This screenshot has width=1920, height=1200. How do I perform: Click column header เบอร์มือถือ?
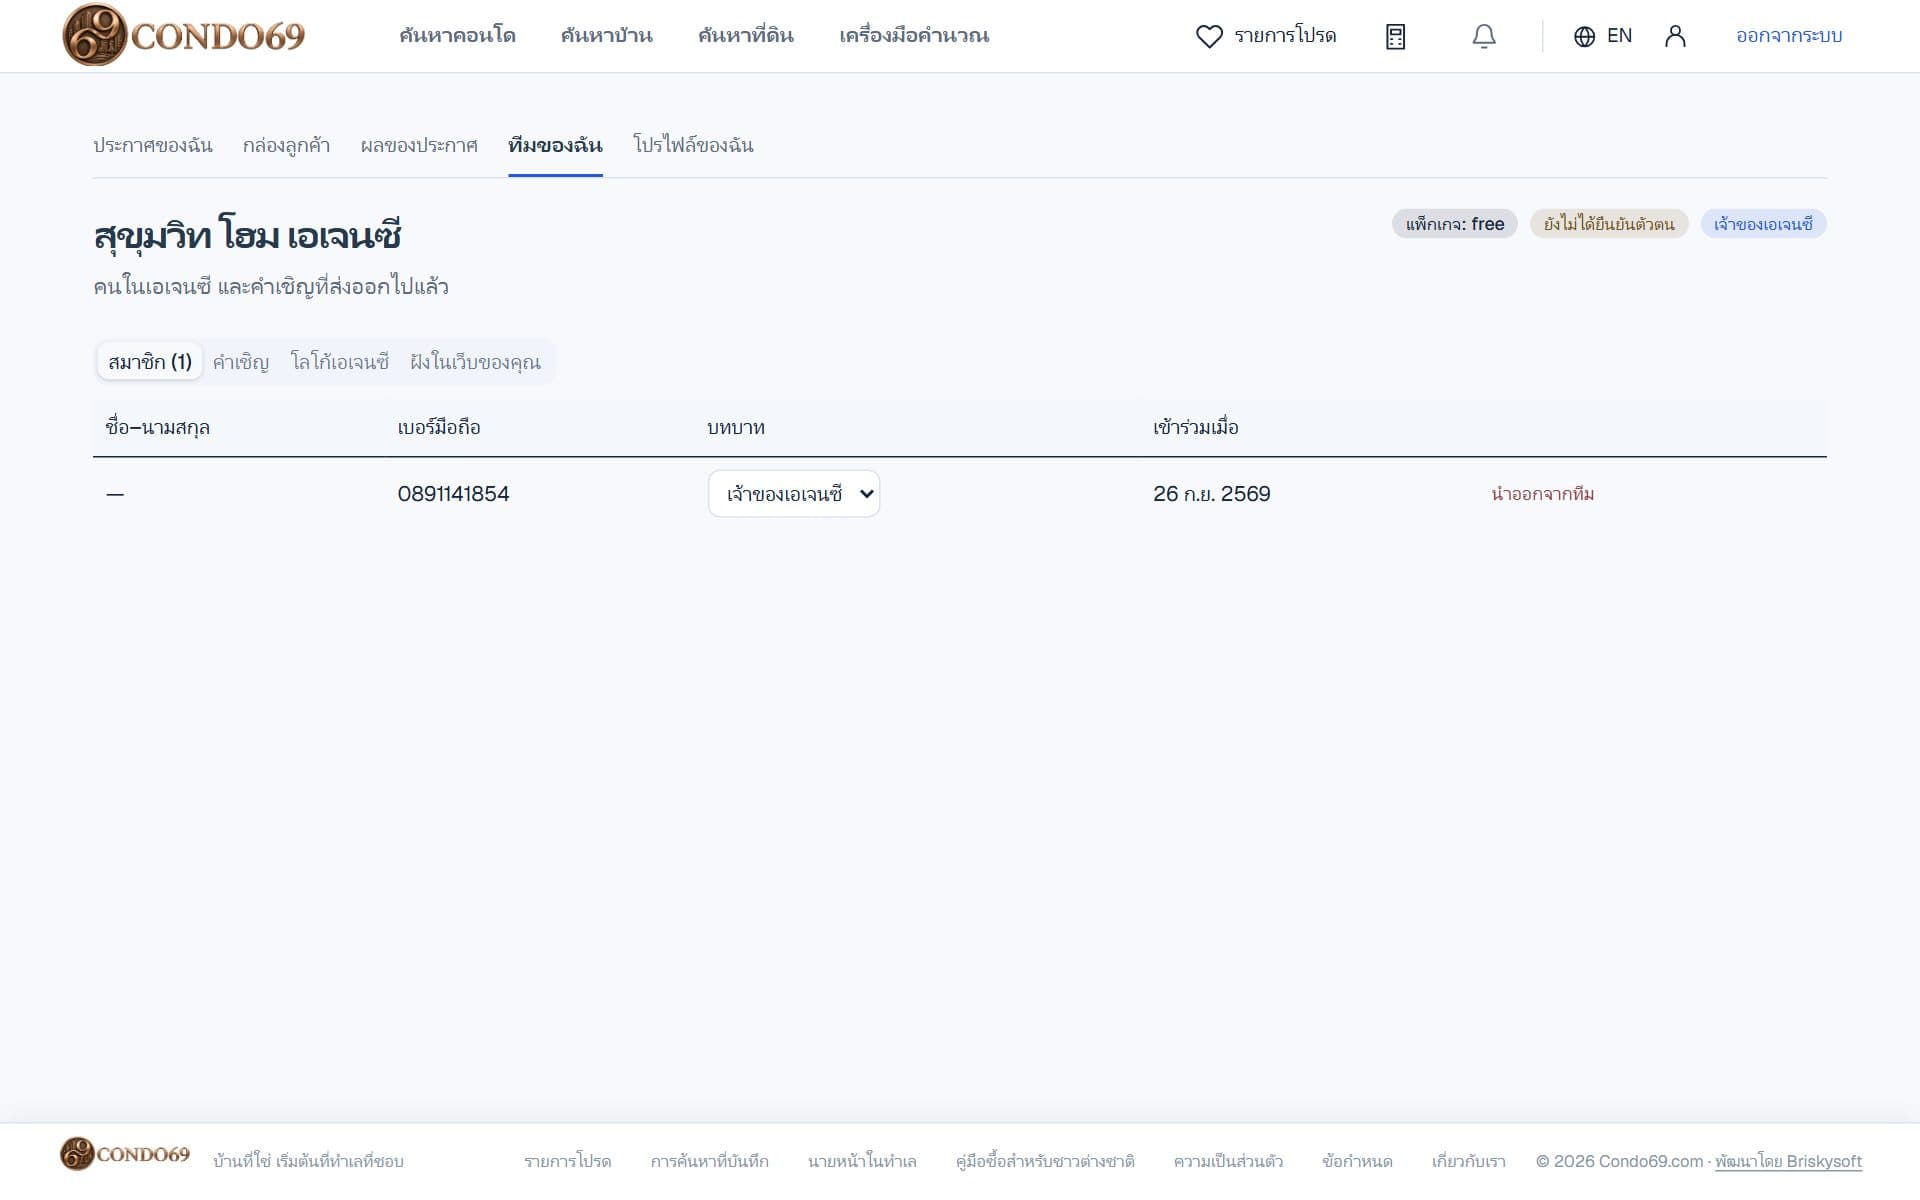click(x=439, y=428)
